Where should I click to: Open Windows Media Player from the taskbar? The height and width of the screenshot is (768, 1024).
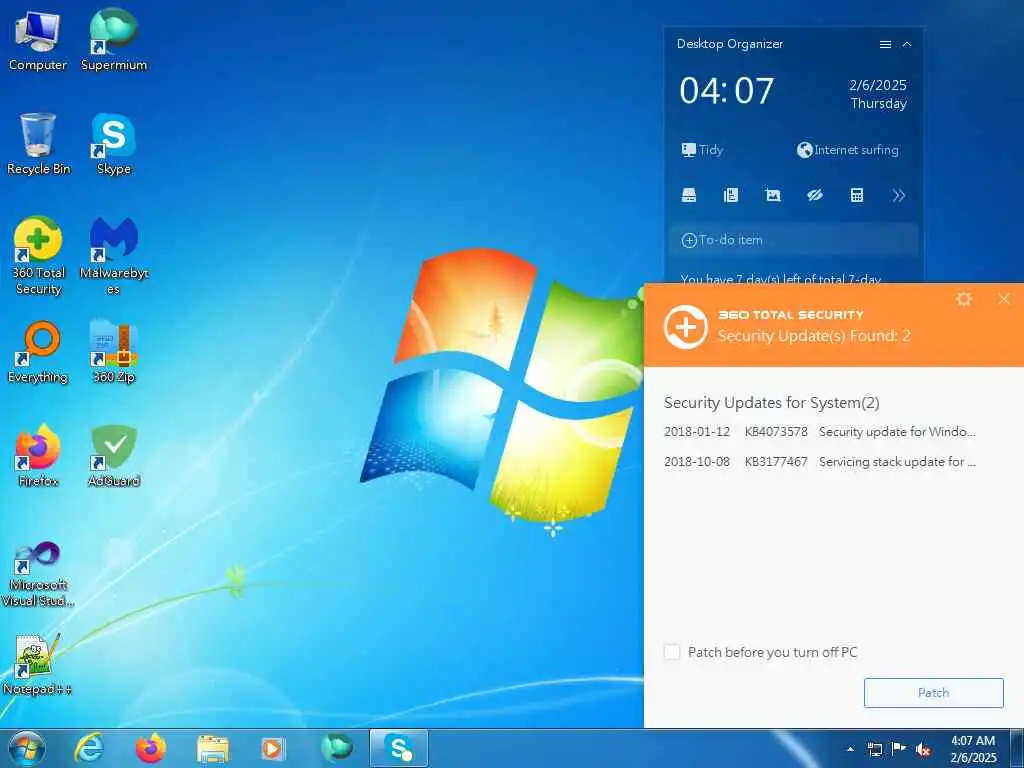(x=273, y=748)
